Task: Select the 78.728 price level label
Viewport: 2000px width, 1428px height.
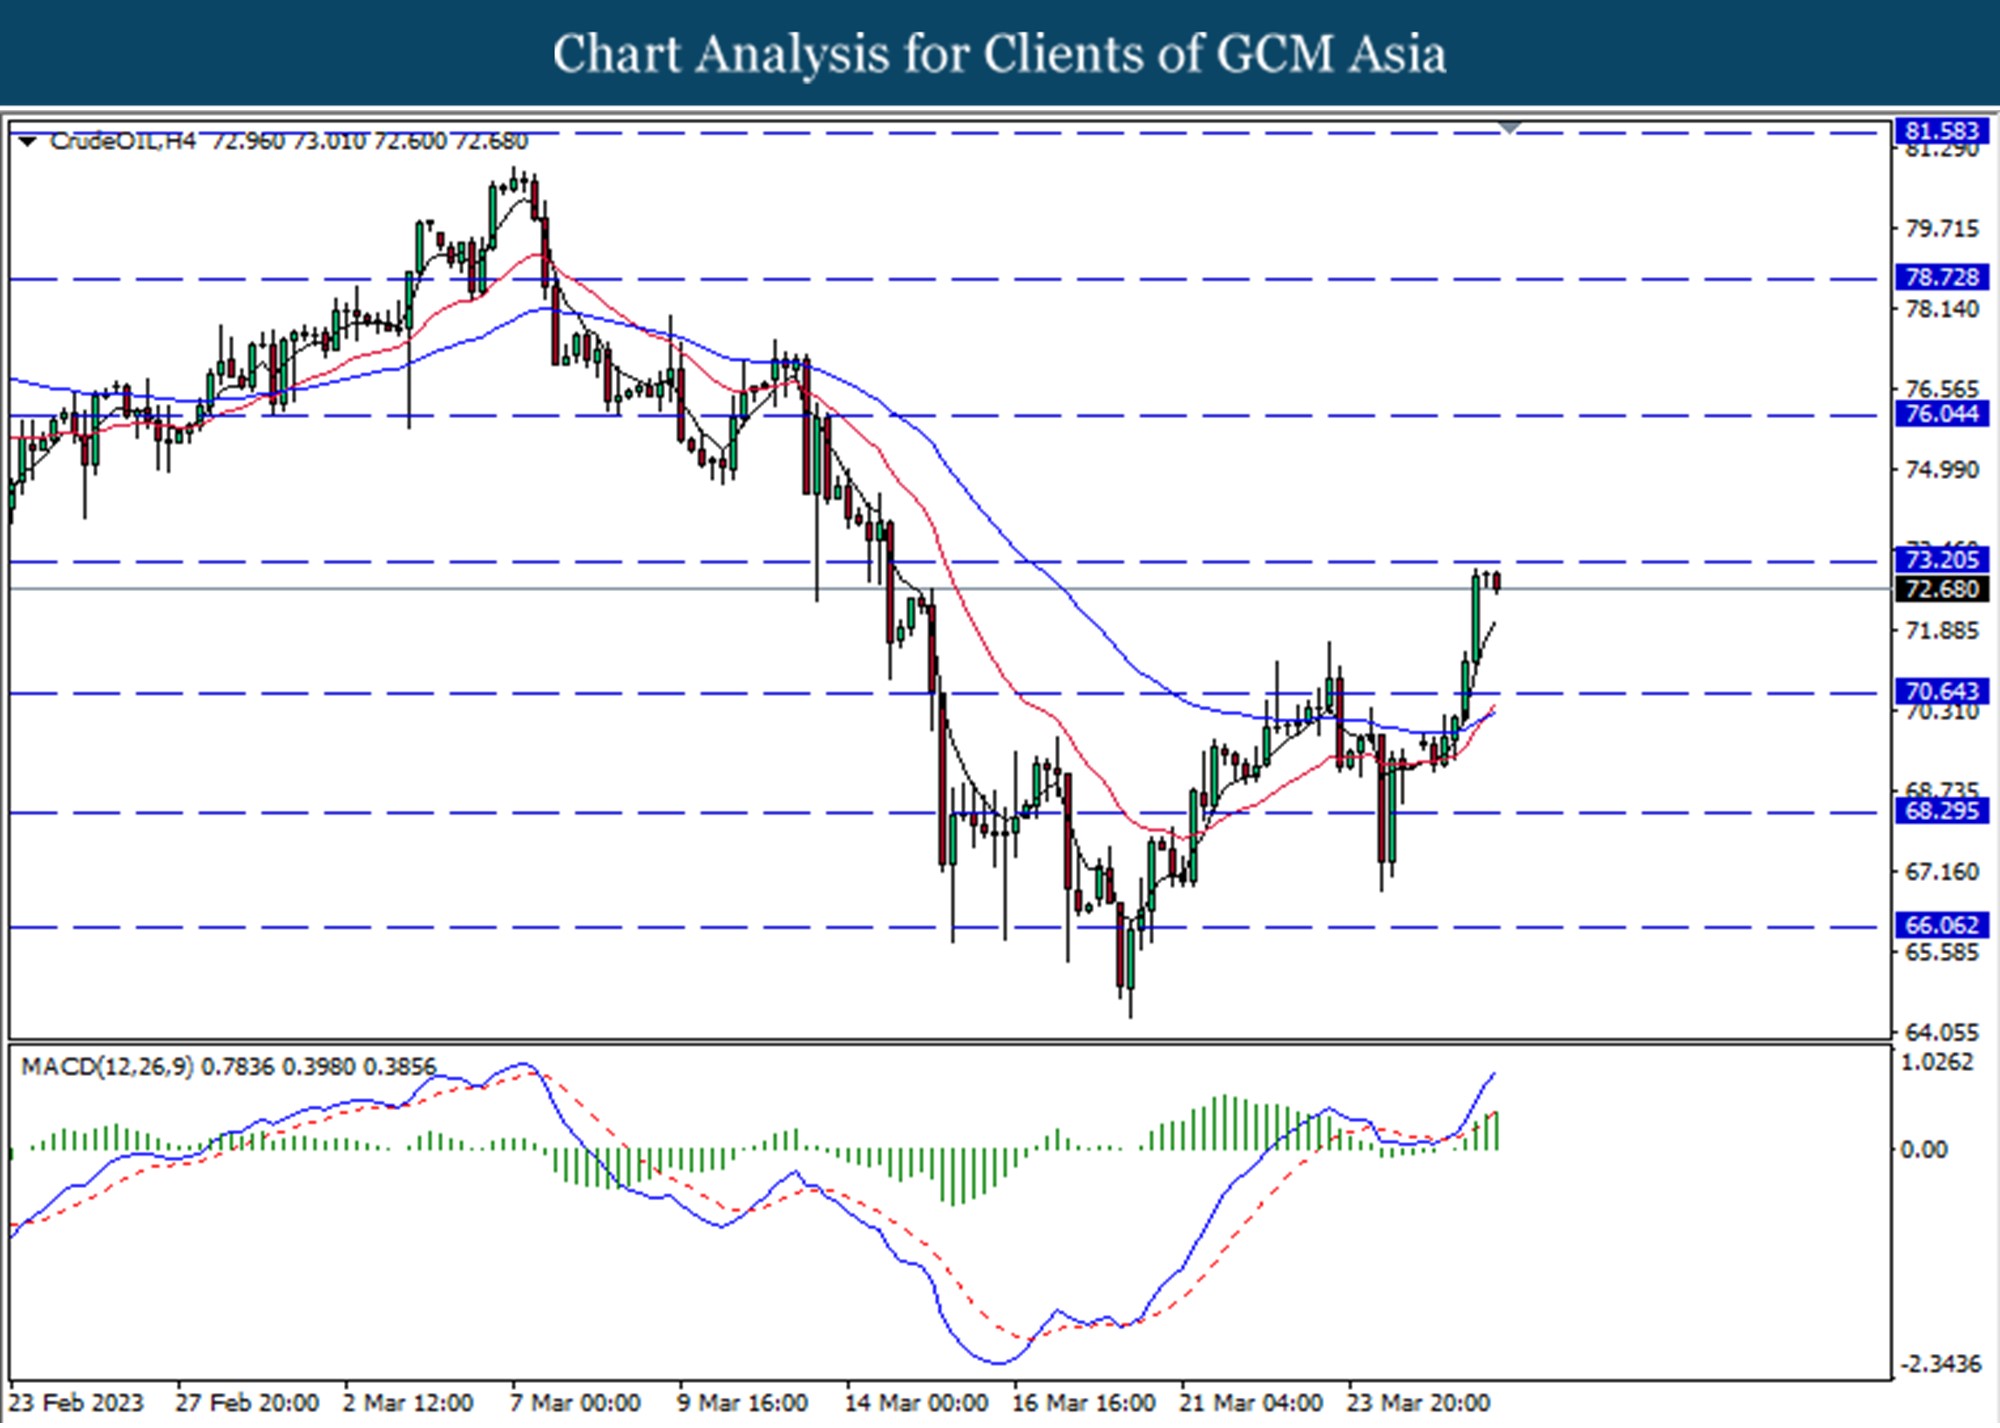Action: (1942, 277)
